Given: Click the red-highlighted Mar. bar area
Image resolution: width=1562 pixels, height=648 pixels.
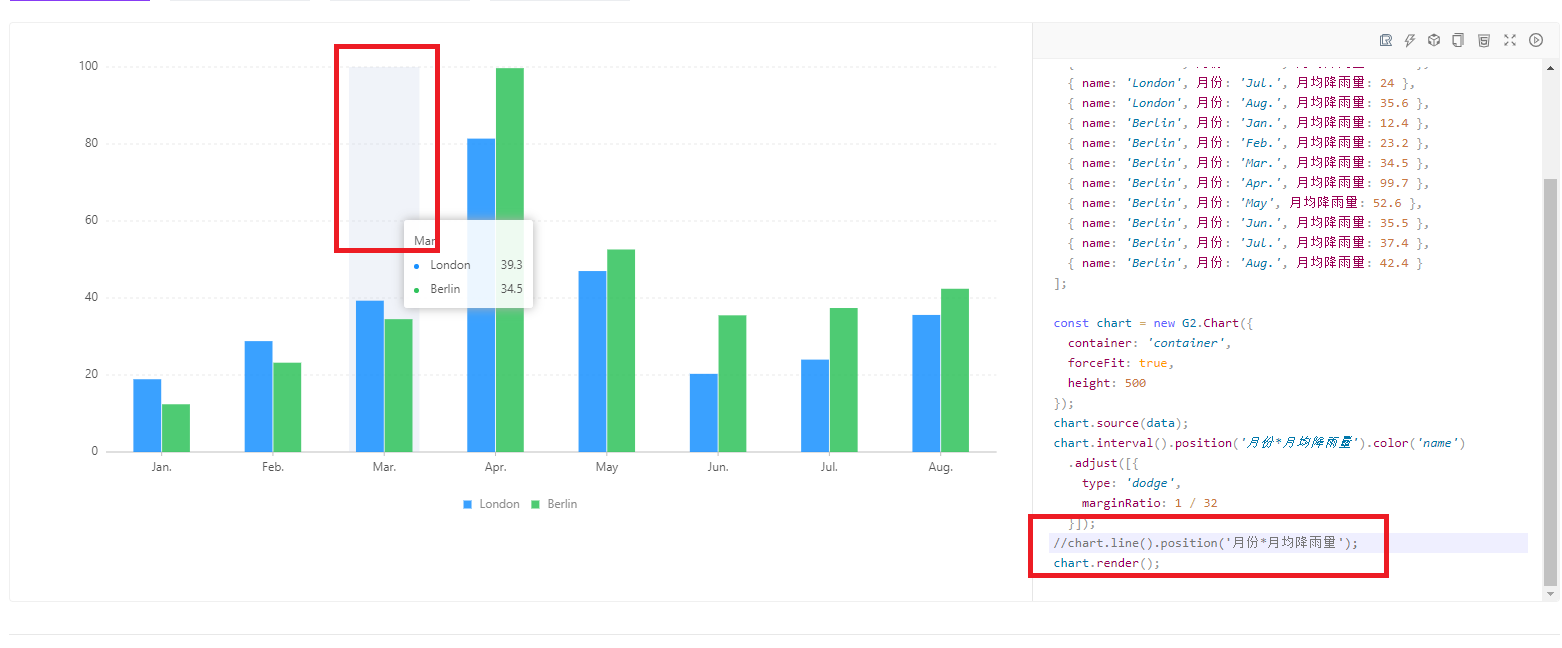Looking at the screenshot, I should click(x=386, y=145).
